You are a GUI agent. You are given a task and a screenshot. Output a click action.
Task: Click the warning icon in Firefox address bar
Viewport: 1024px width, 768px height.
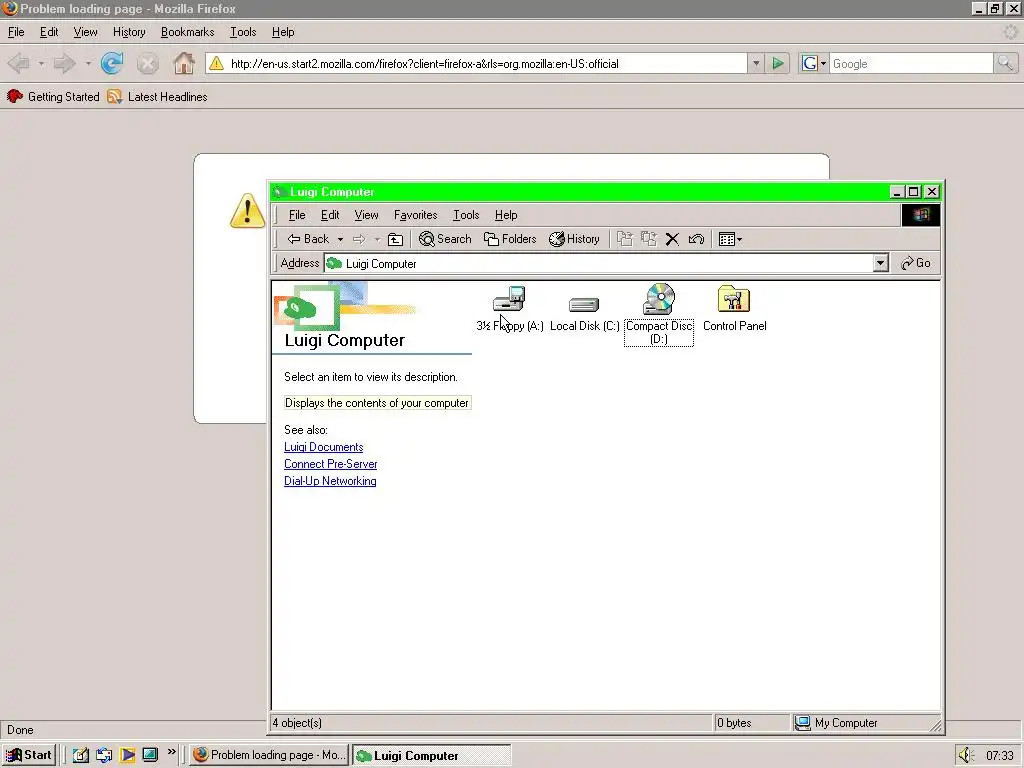(x=216, y=63)
